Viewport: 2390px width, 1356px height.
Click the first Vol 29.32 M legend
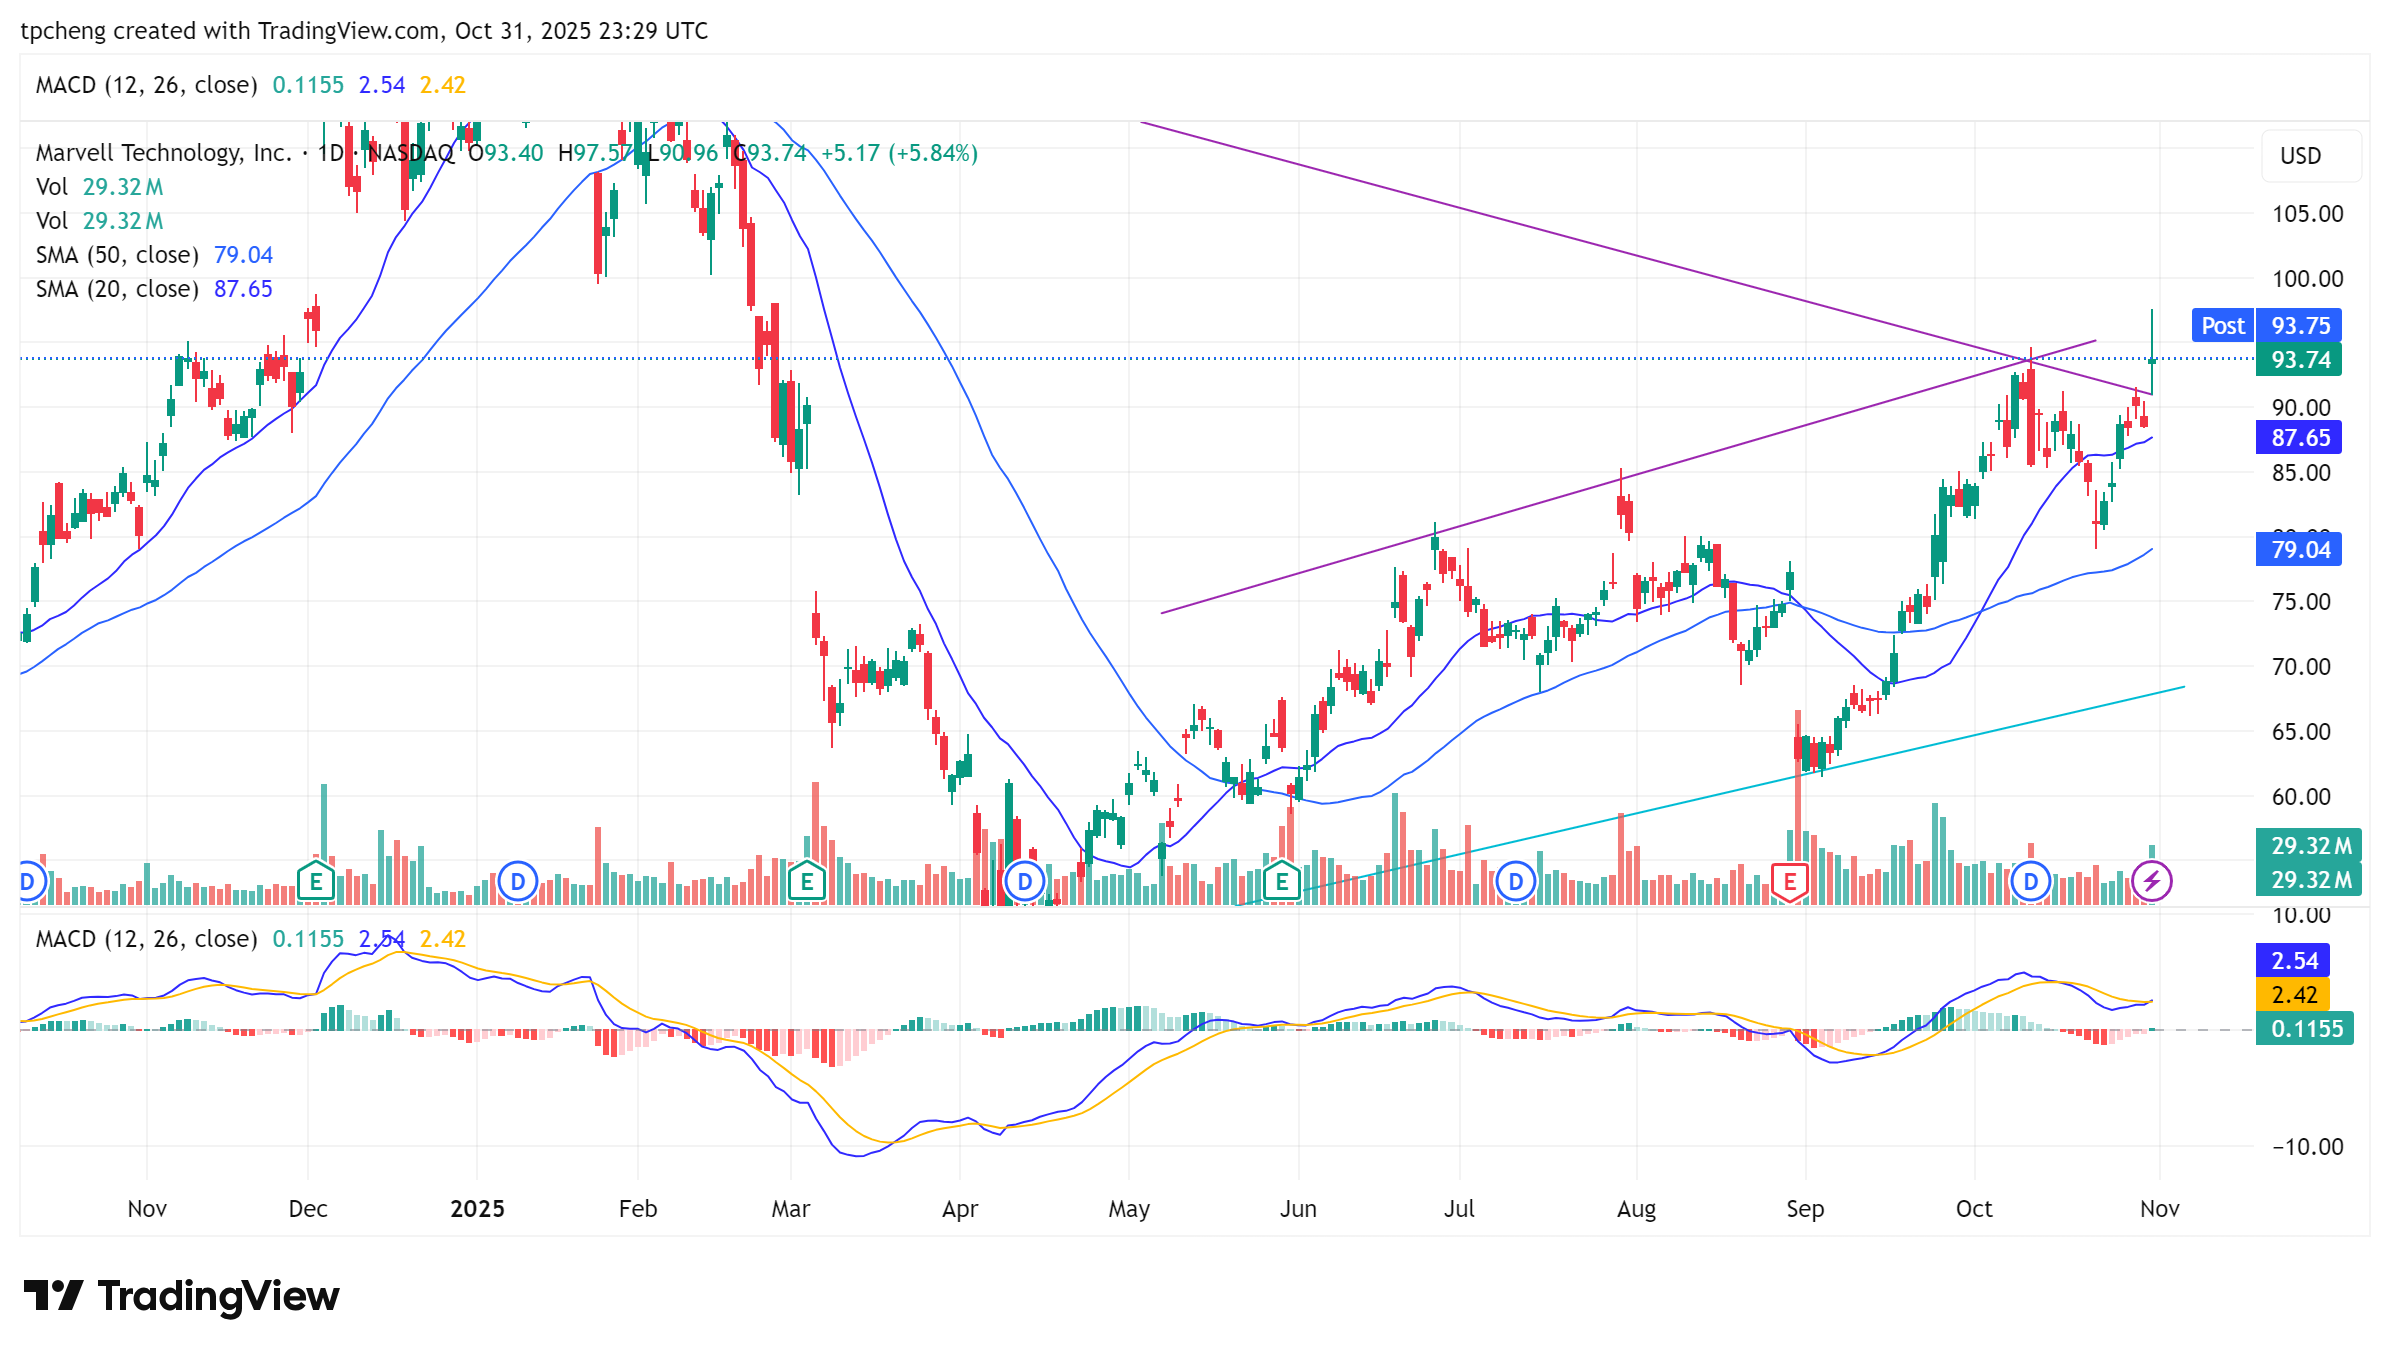coord(99,187)
